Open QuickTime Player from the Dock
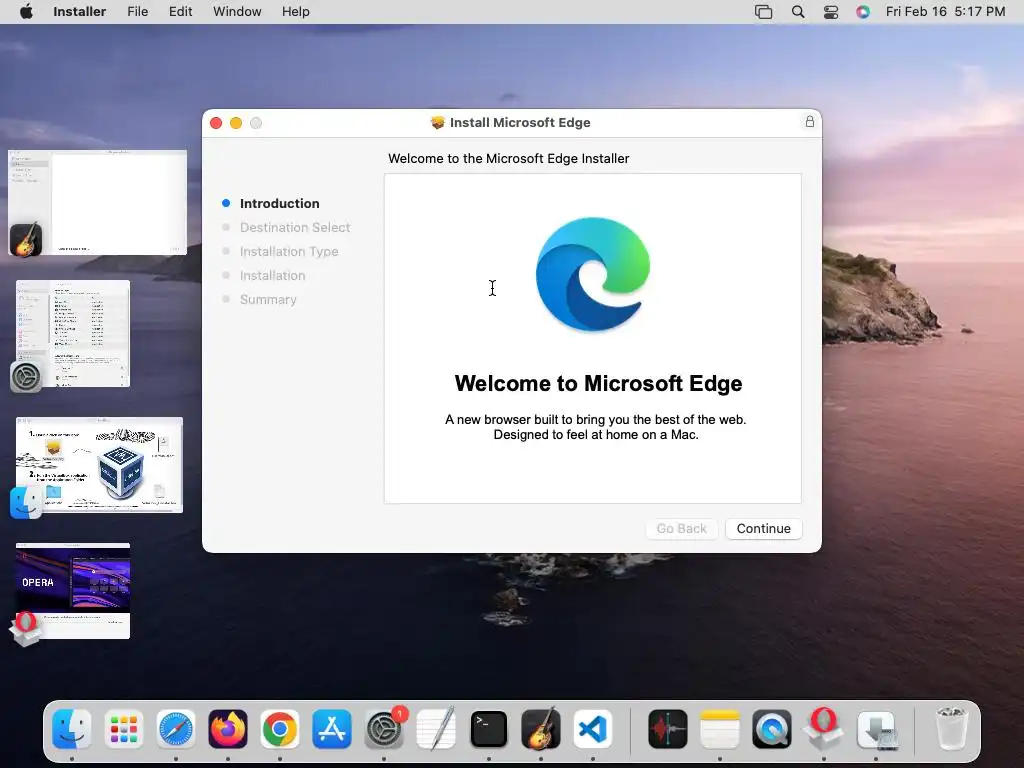 pos(772,729)
